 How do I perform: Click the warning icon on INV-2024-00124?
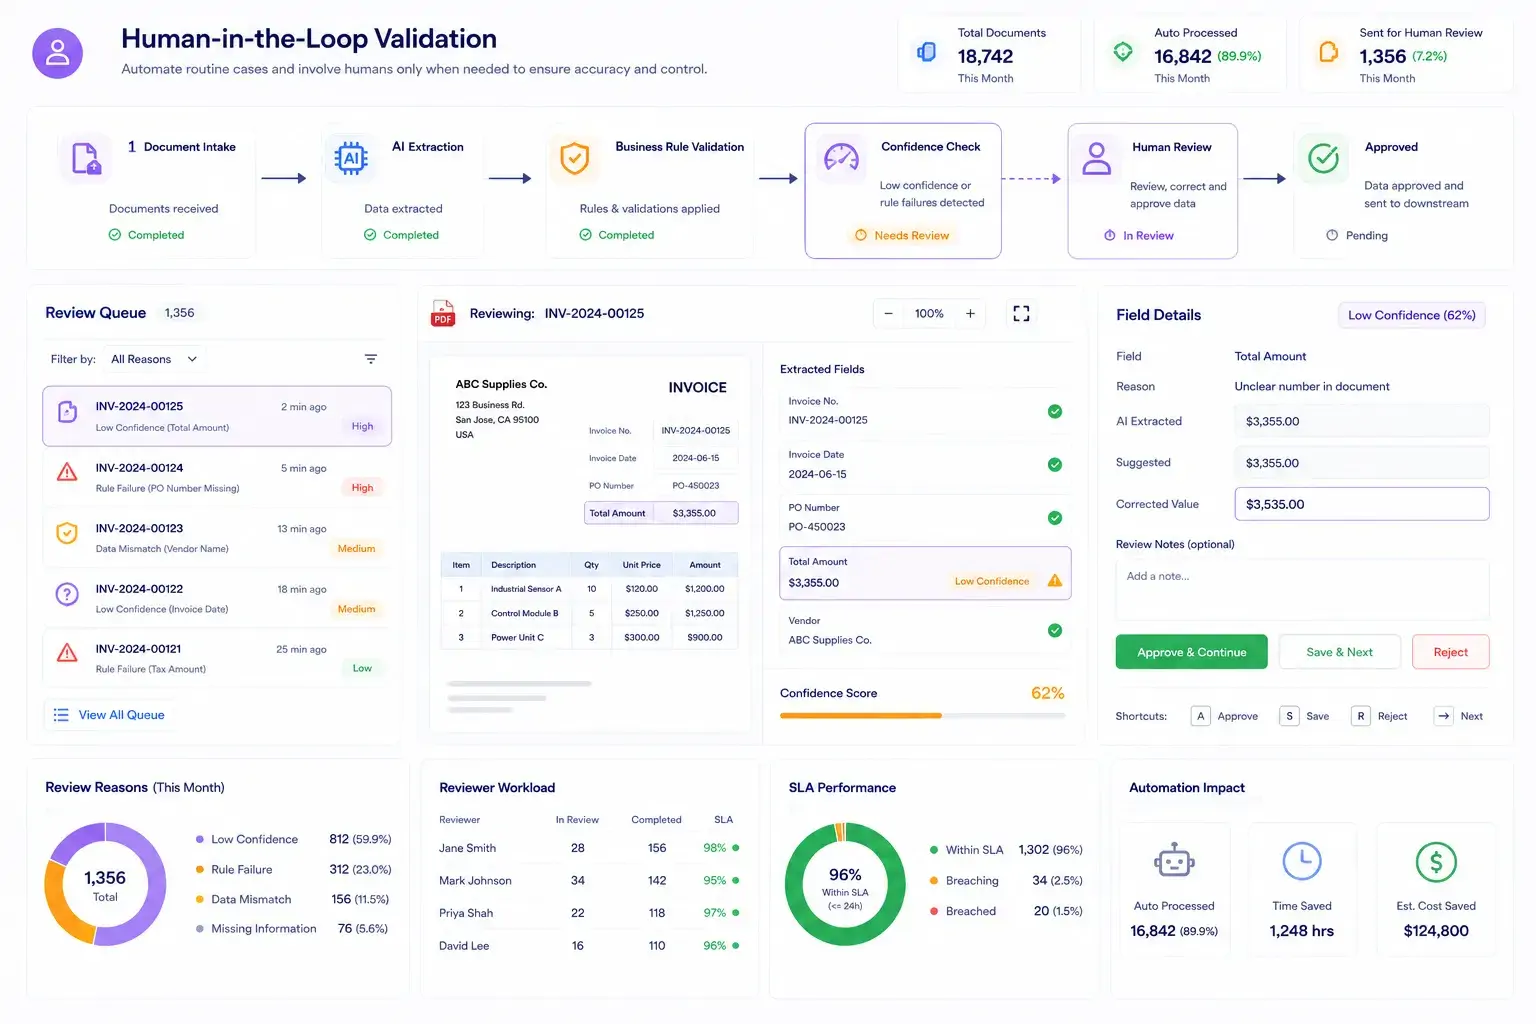pos(67,472)
